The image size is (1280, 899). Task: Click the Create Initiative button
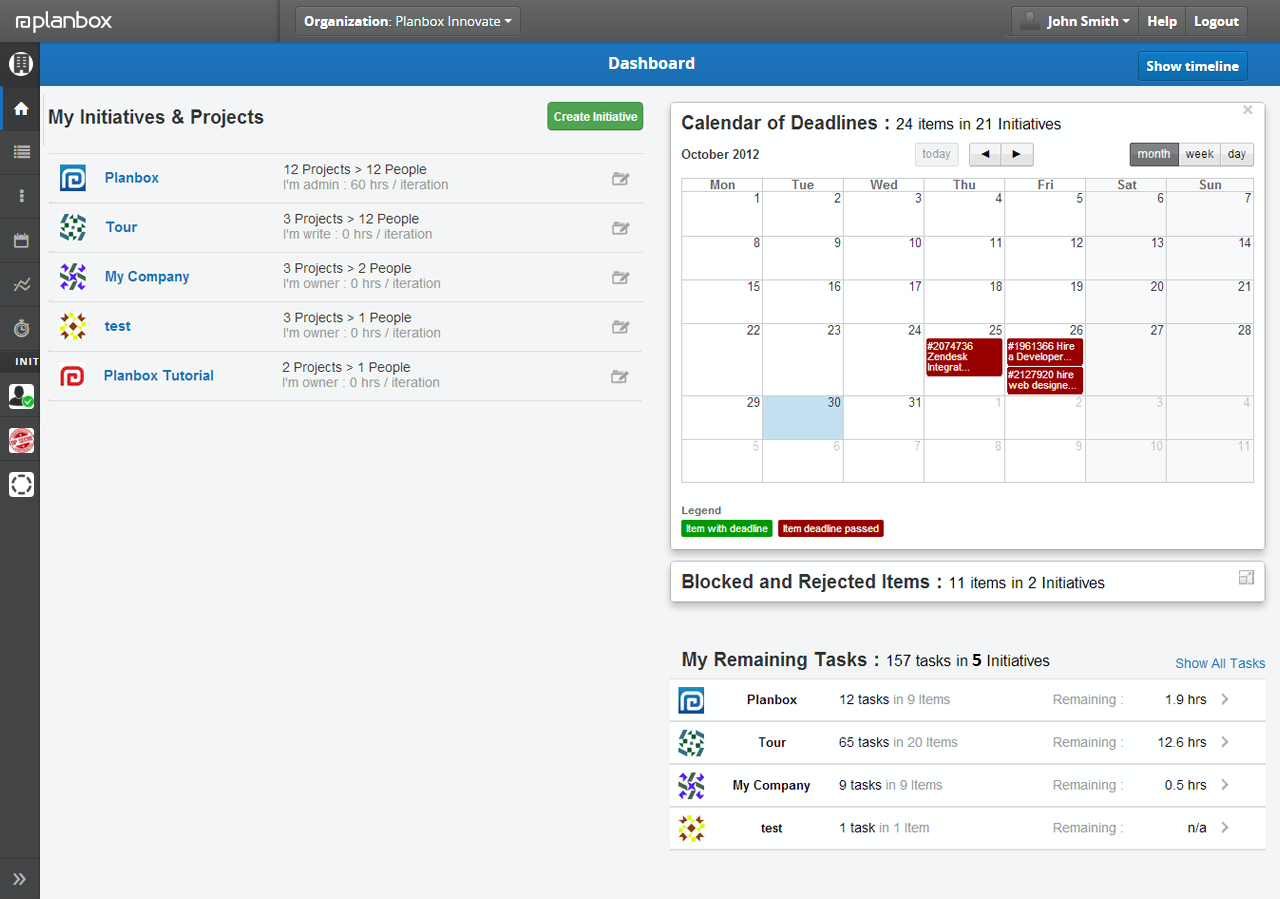click(595, 117)
